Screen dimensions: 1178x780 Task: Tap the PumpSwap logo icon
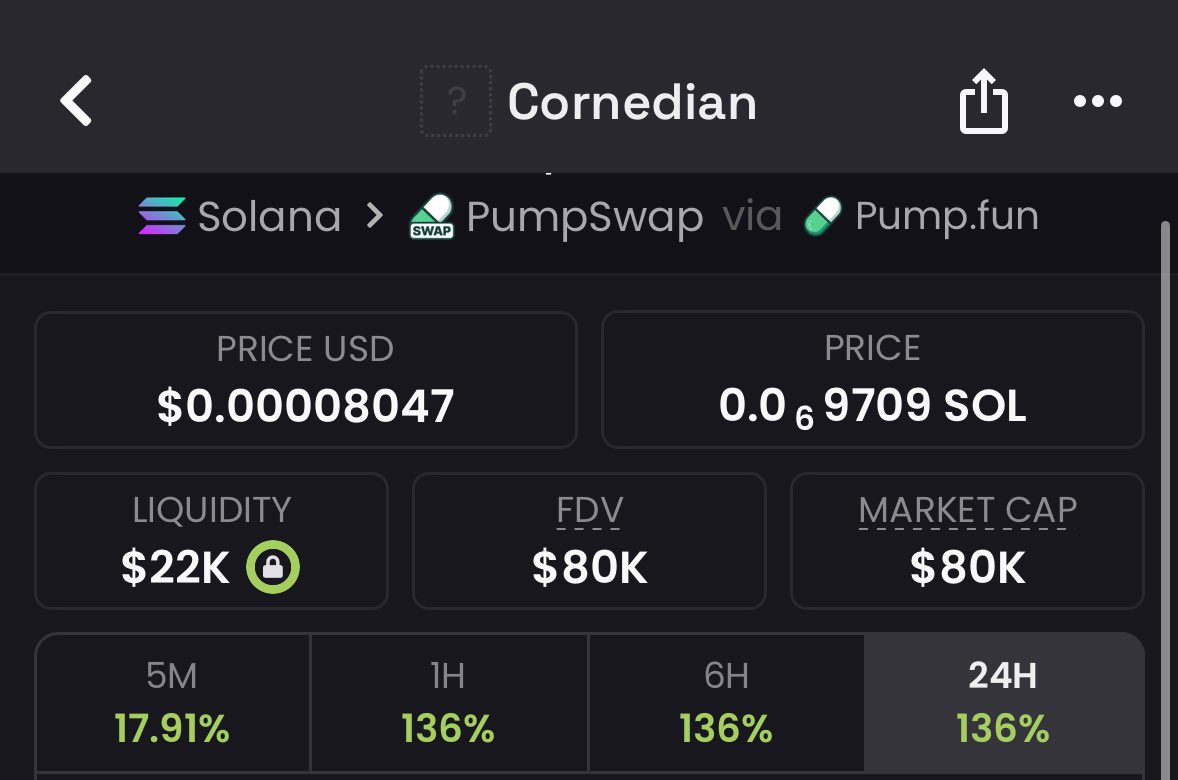pos(432,217)
